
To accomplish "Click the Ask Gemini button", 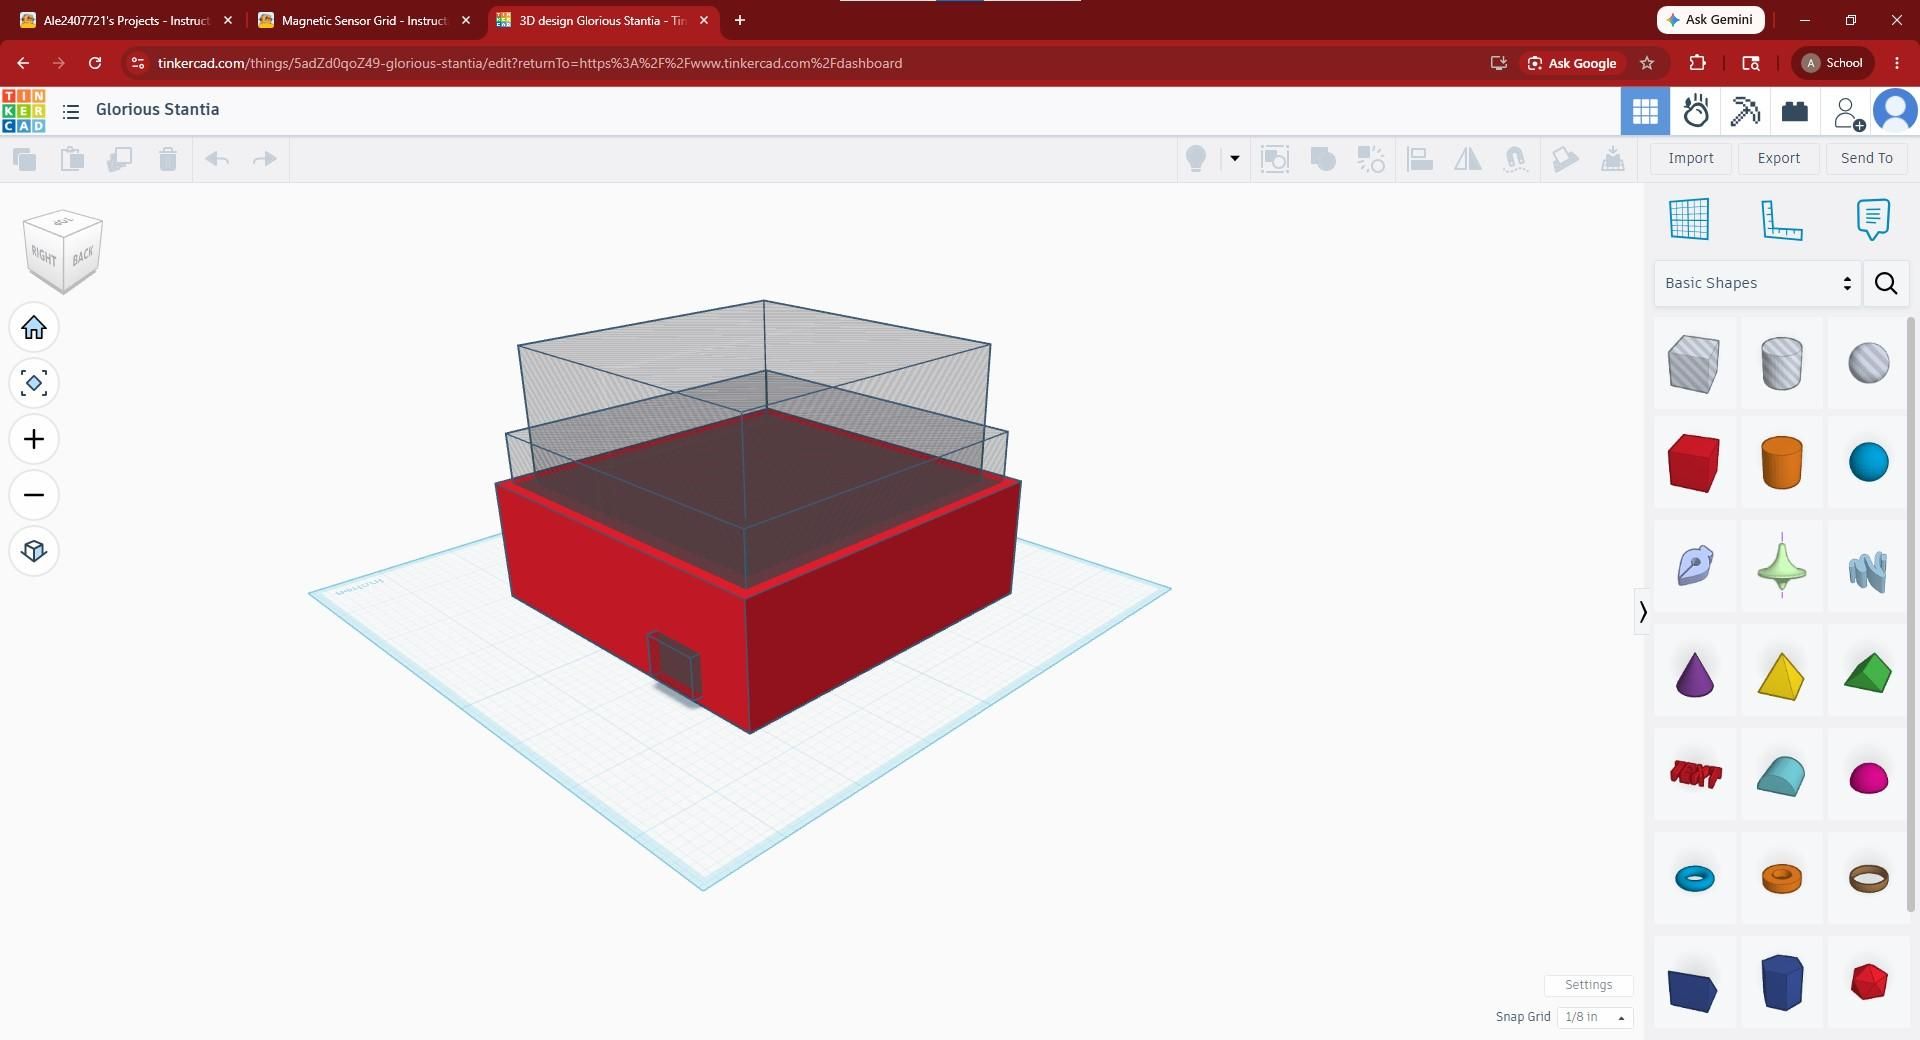I will pos(1710,20).
